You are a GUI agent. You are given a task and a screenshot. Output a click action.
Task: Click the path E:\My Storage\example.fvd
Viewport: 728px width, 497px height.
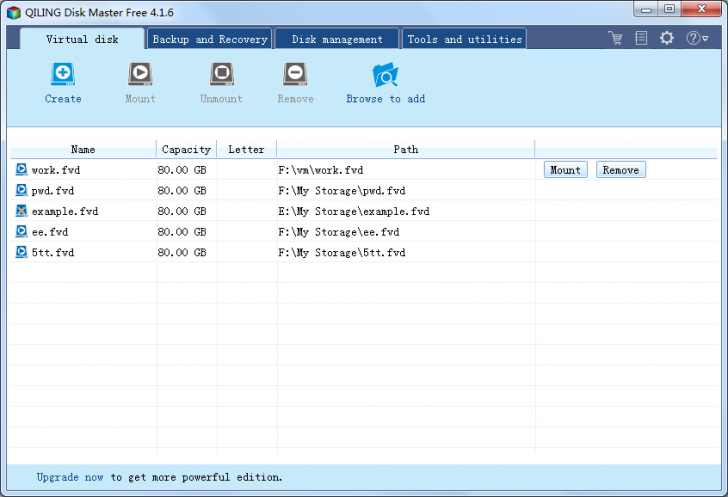click(x=354, y=211)
